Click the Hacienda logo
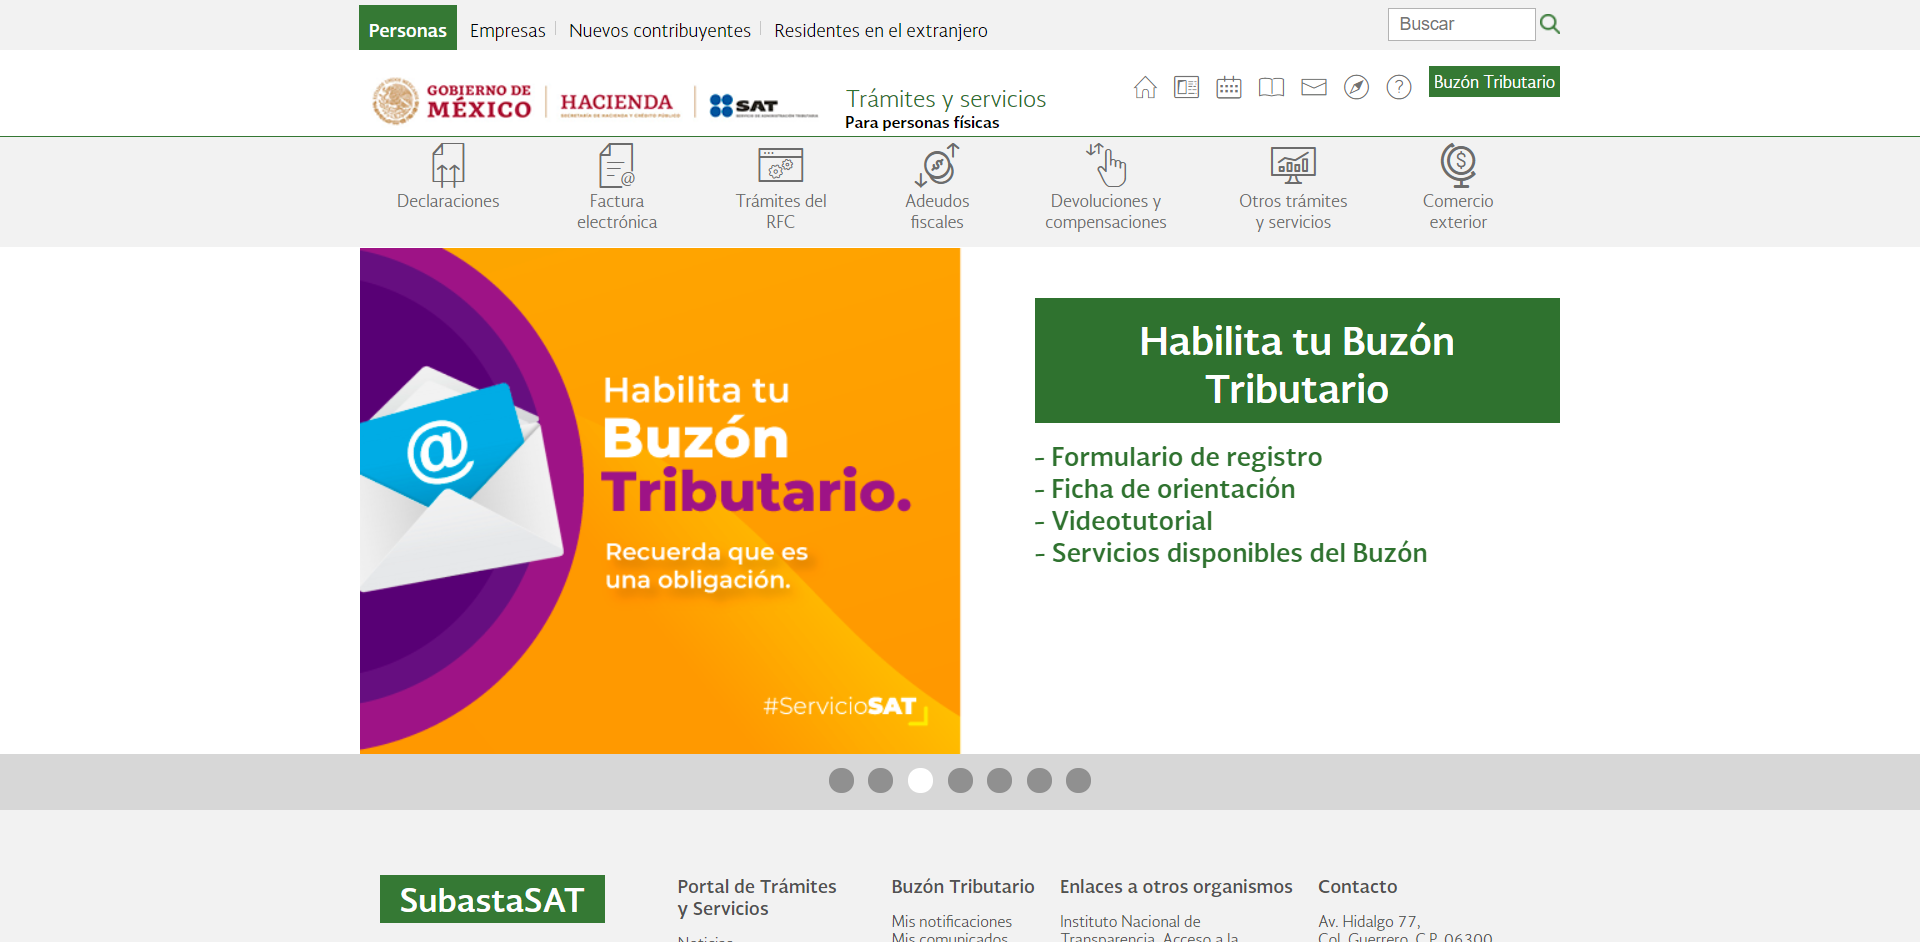The height and width of the screenshot is (942, 1920). point(618,103)
